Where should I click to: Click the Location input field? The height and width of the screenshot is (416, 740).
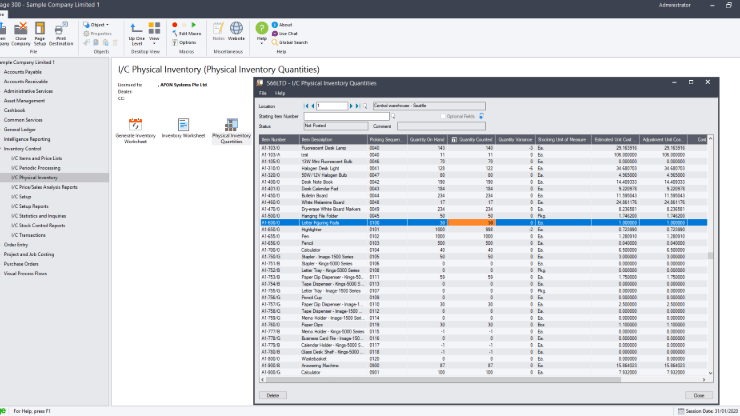(332, 106)
